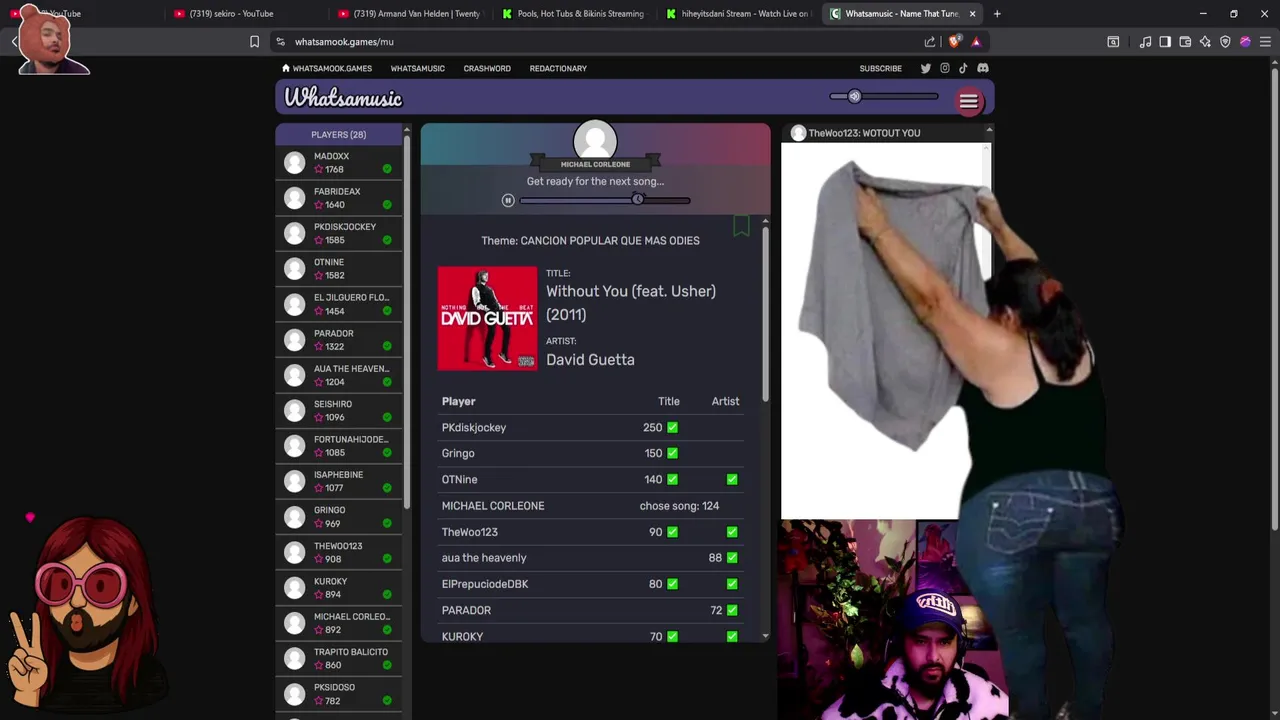Click the SUBSCRIBE link
The width and height of the screenshot is (1280, 720).
(x=880, y=68)
